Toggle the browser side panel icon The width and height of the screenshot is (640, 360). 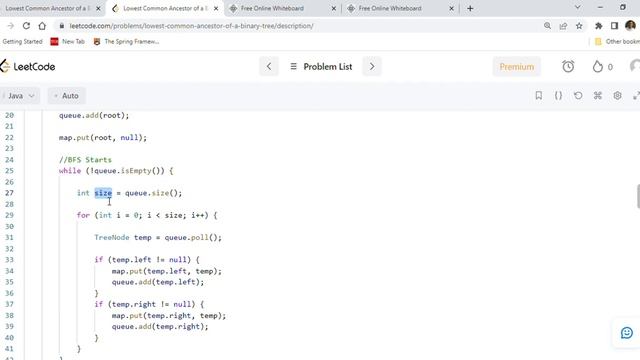click(614, 26)
